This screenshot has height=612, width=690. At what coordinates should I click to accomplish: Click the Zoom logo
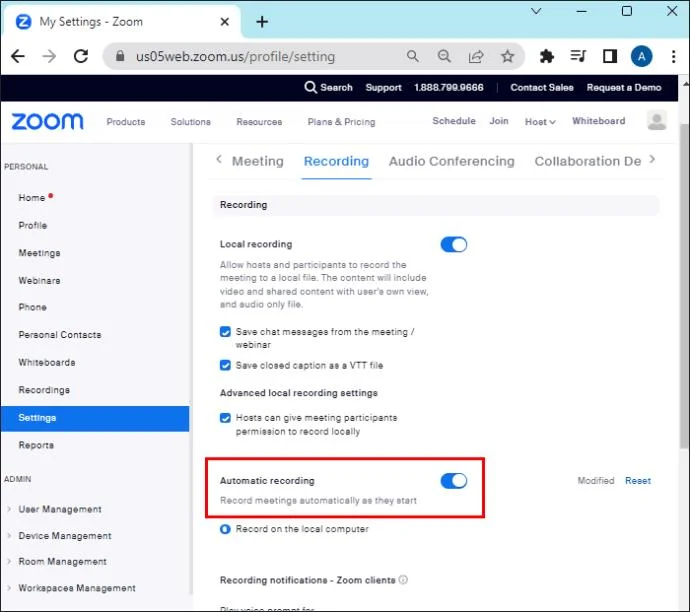click(48, 121)
